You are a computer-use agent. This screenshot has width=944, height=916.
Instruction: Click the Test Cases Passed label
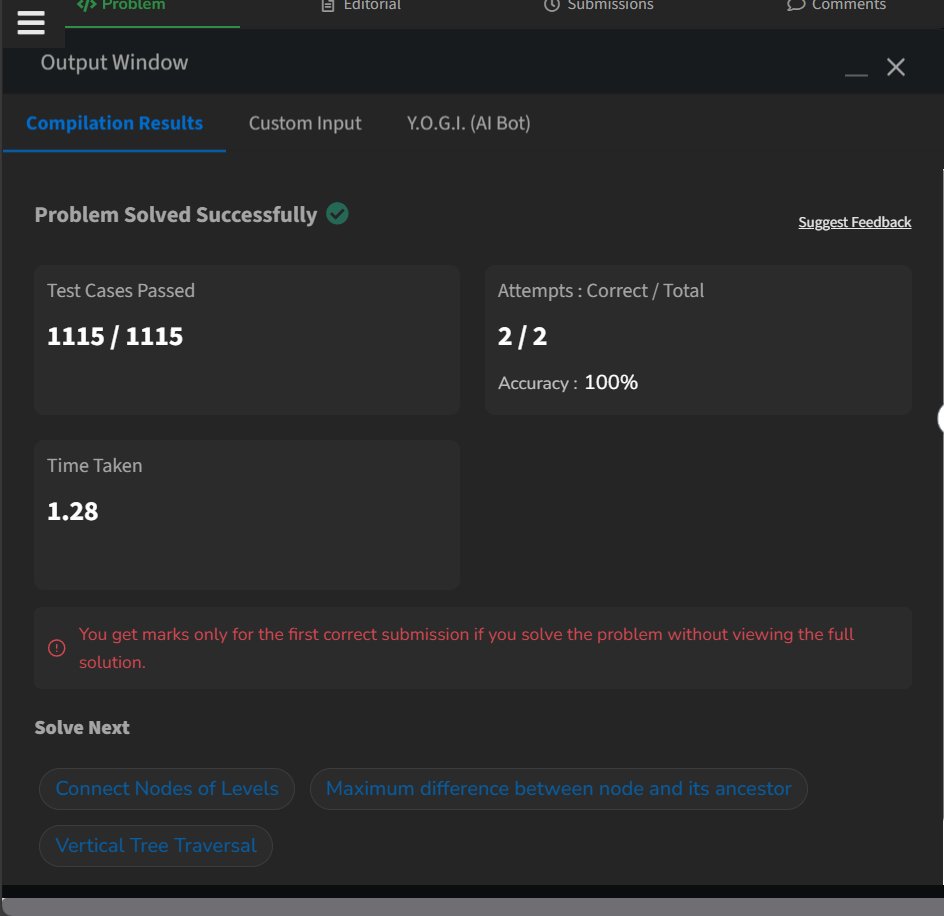(121, 291)
